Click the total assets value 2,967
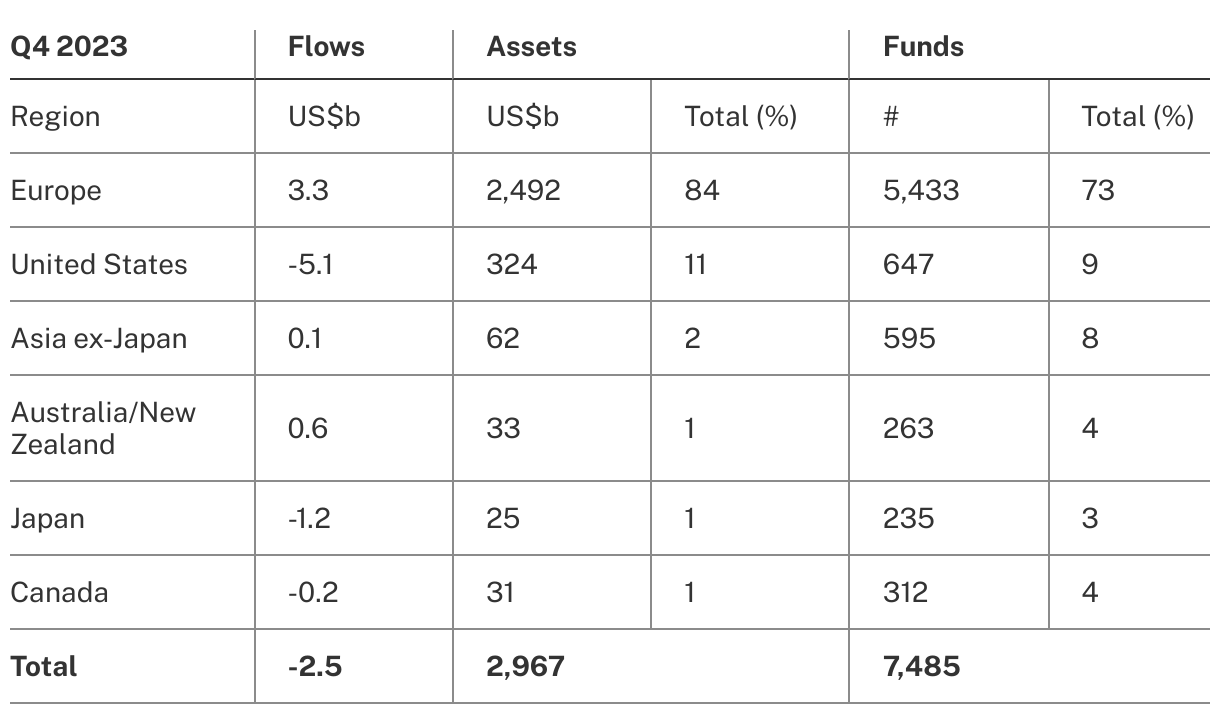1220x714 pixels. (525, 666)
